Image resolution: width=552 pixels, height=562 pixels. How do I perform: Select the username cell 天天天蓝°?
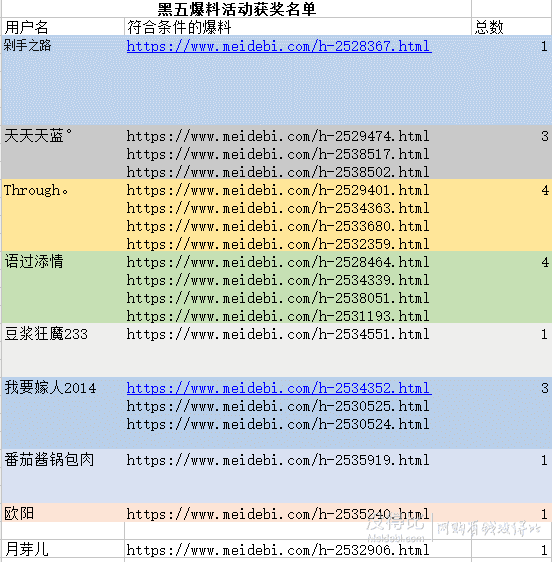[63, 152]
